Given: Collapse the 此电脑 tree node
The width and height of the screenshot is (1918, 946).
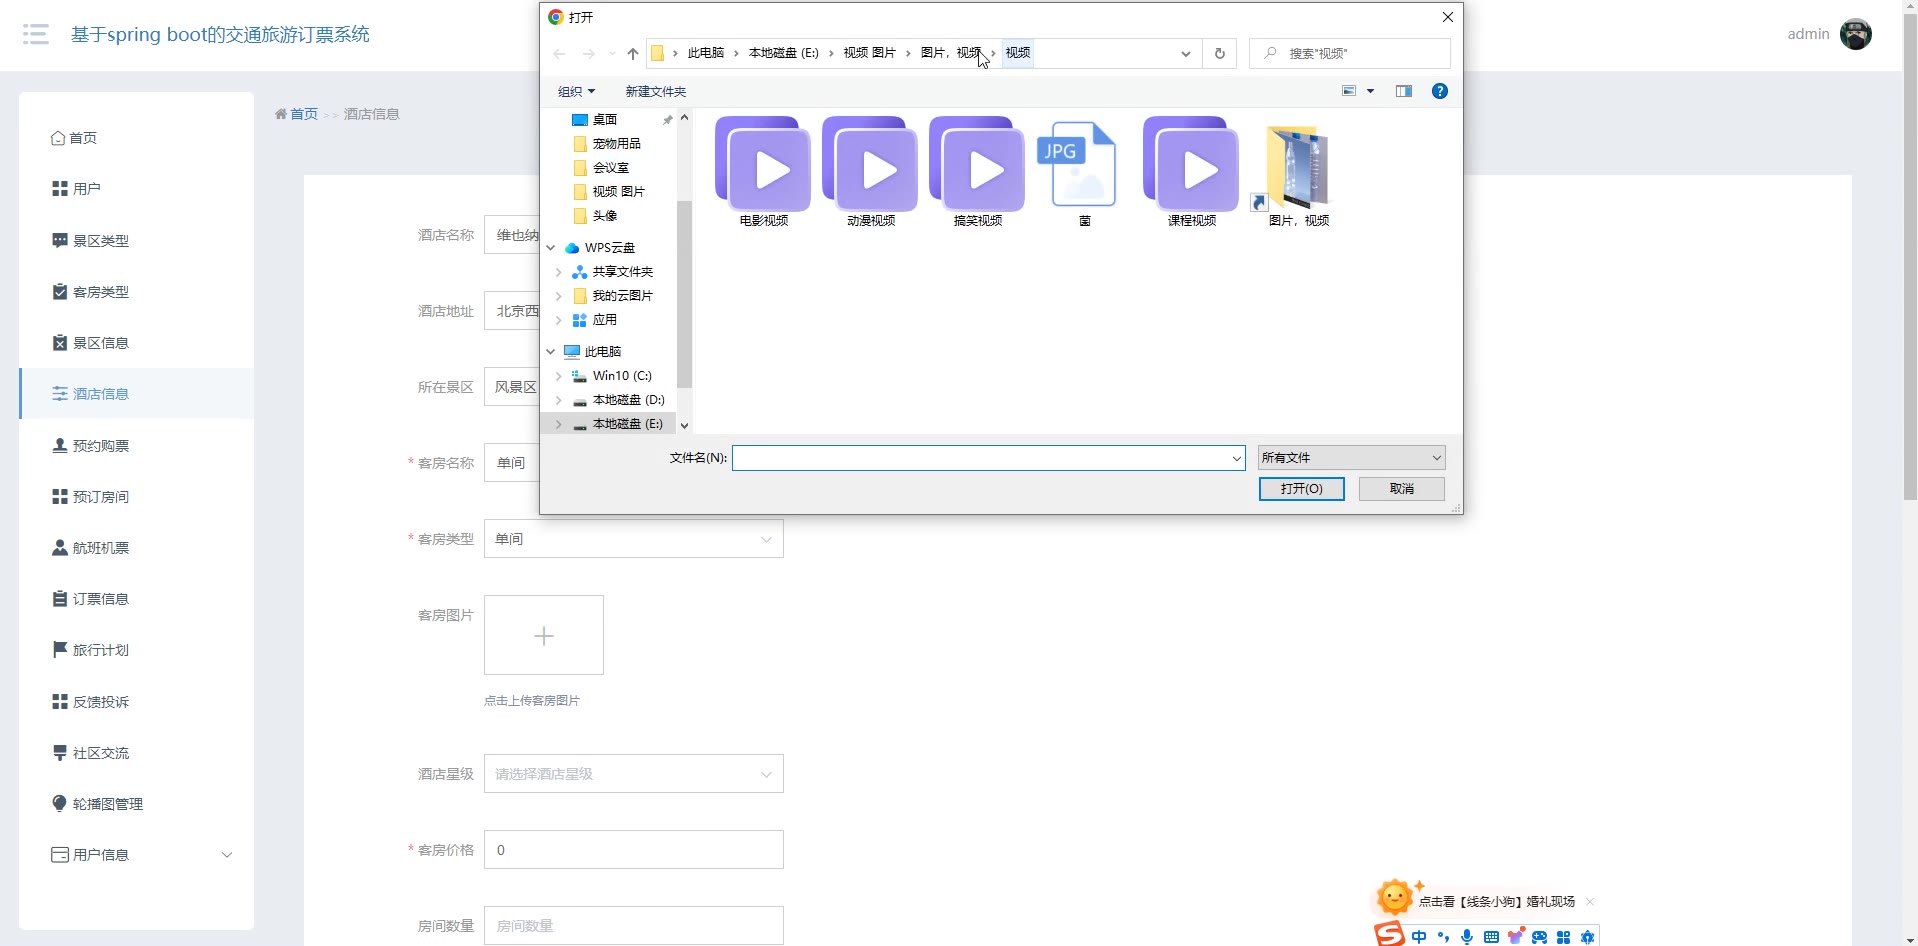Looking at the screenshot, I should click(x=550, y=352).
